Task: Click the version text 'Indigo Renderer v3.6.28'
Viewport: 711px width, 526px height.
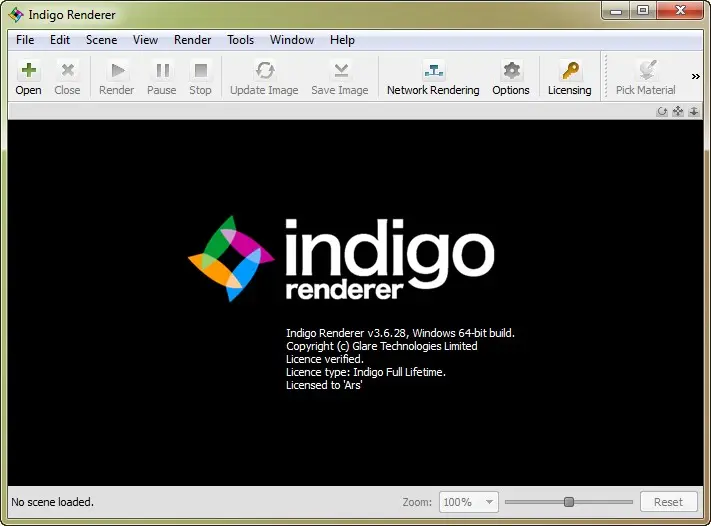Action: tap(346, 333)
